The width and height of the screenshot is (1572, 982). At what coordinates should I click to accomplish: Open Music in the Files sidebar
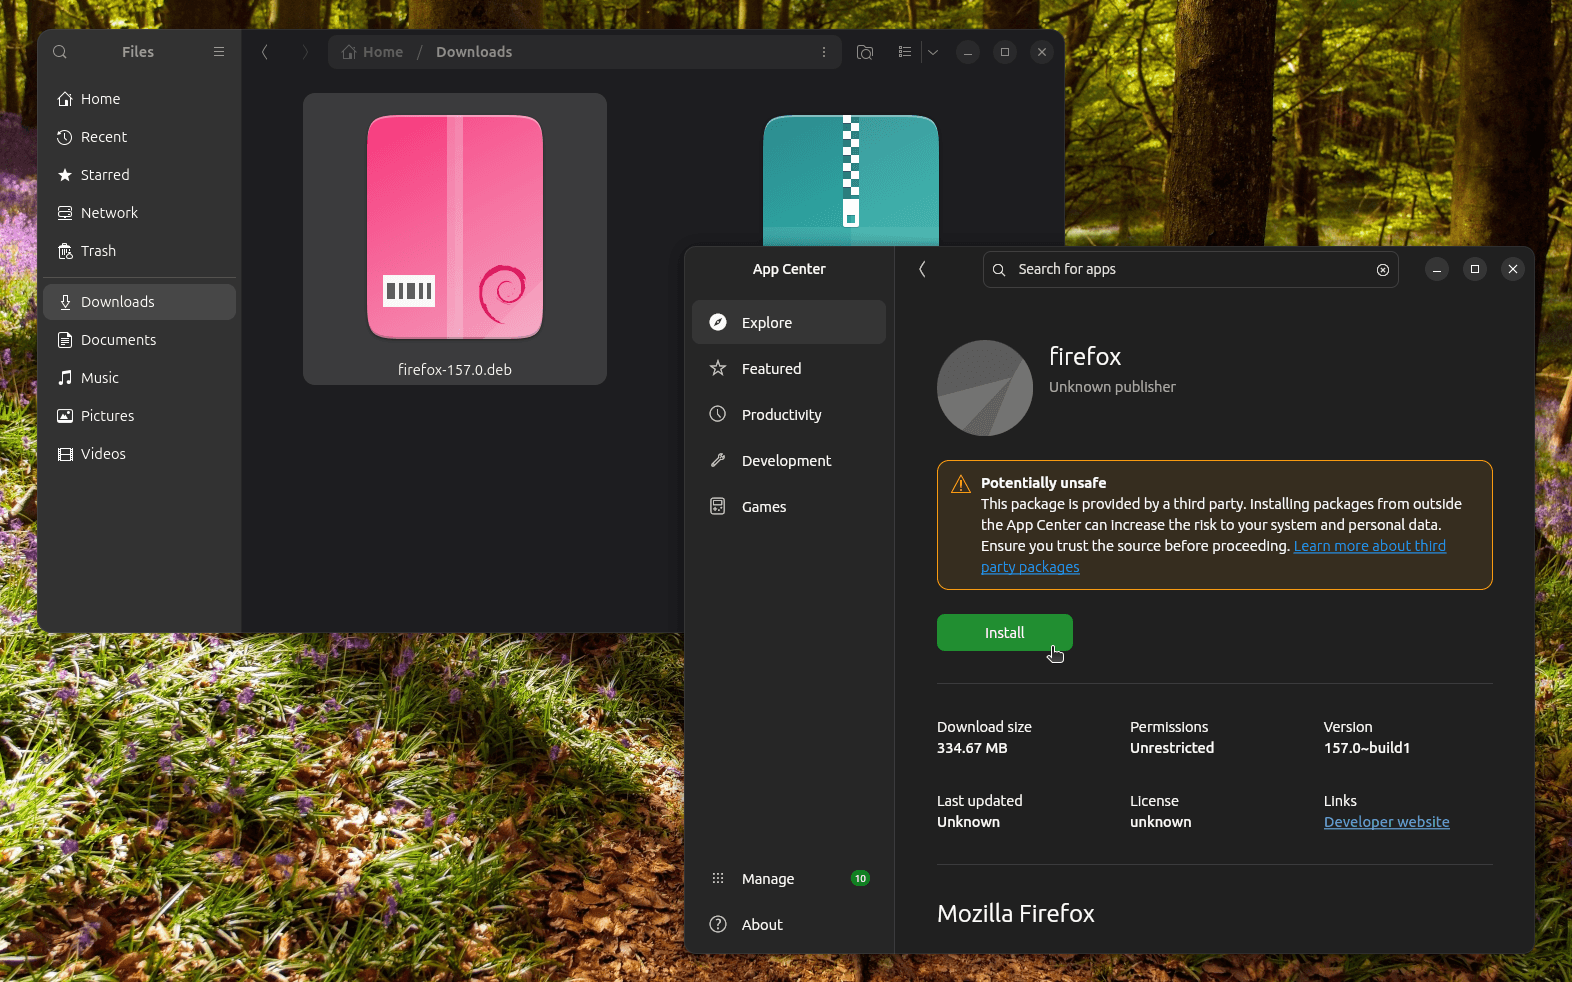139,378
